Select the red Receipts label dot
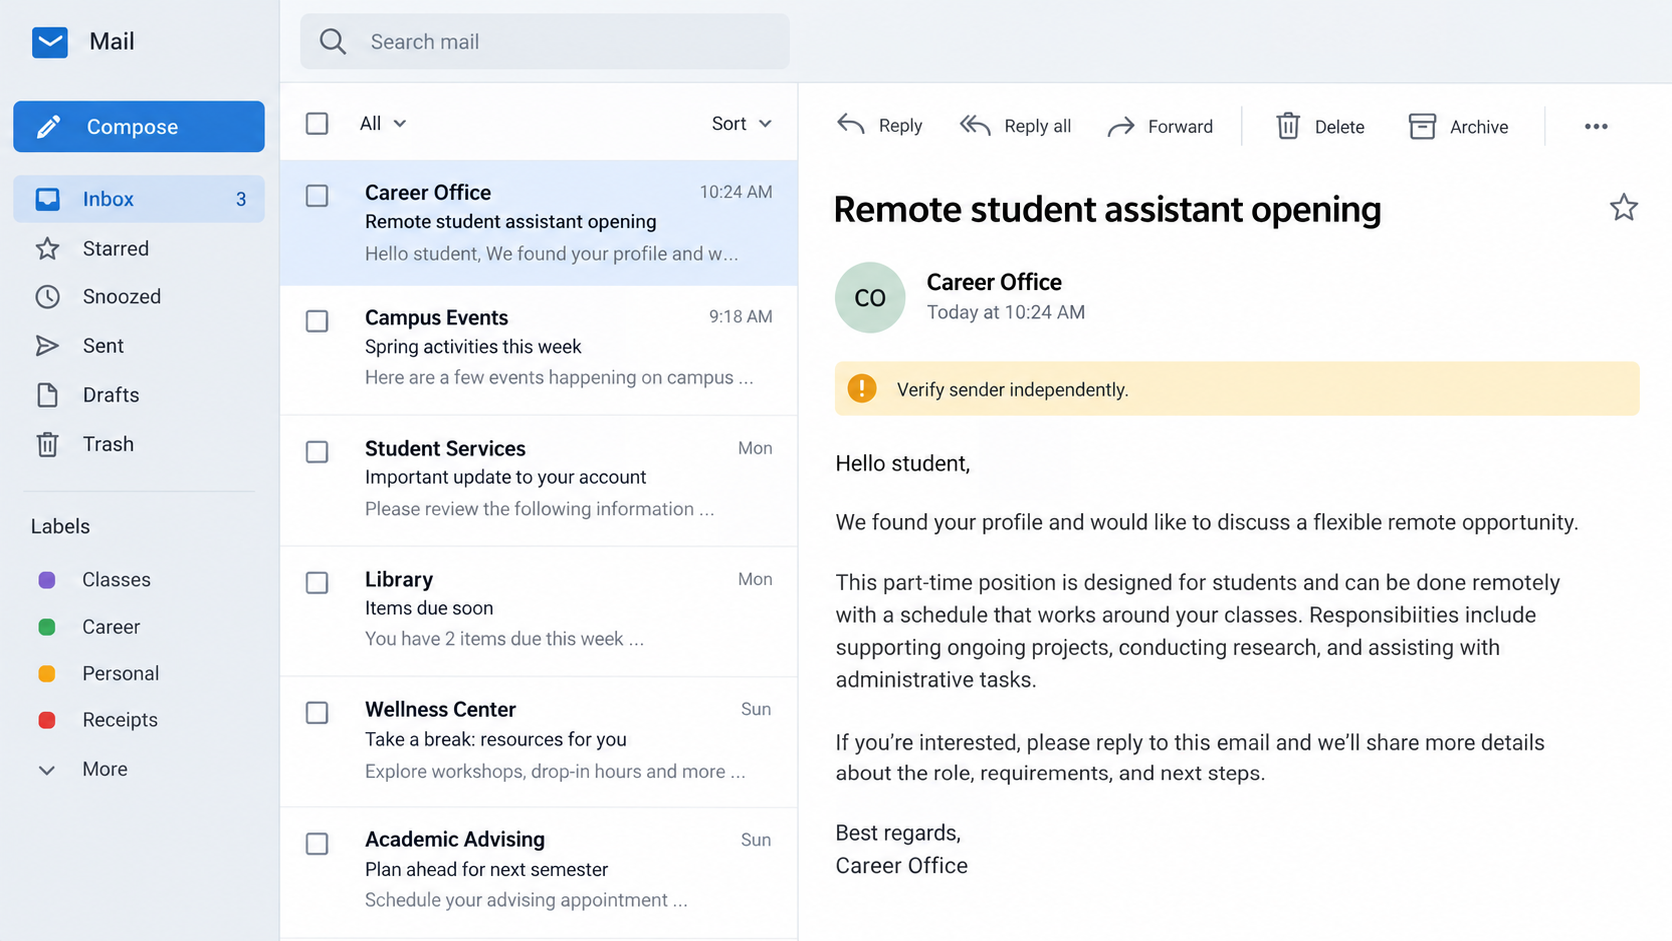This screenshot has width=1672, height=941. (x=47, y=720)
